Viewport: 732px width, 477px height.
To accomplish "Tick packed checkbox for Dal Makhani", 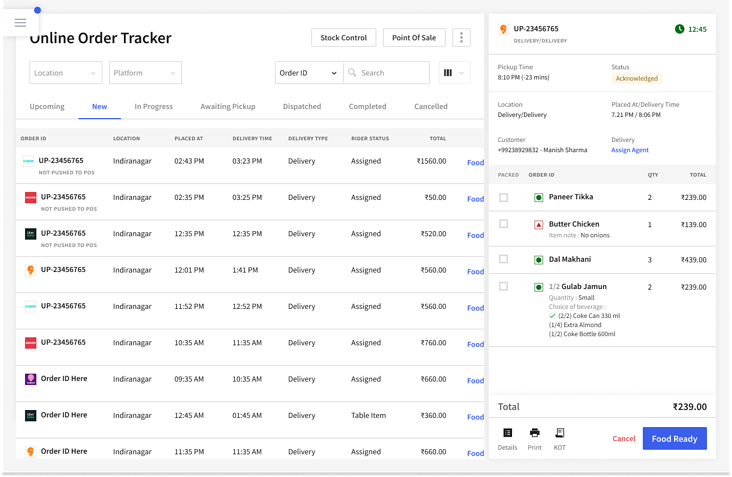I will [503, 259].
